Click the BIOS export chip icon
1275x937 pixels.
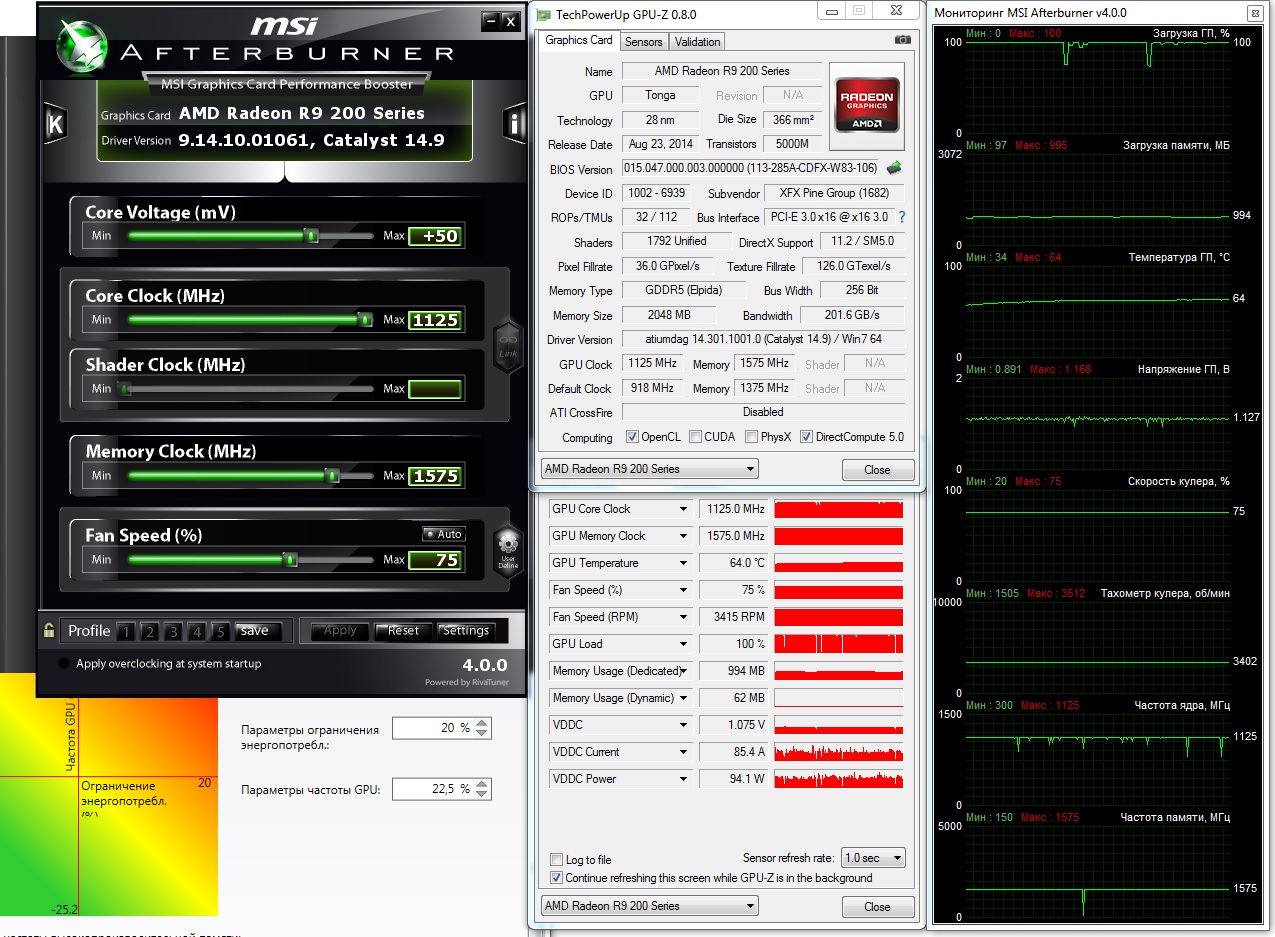click(894, 168)
